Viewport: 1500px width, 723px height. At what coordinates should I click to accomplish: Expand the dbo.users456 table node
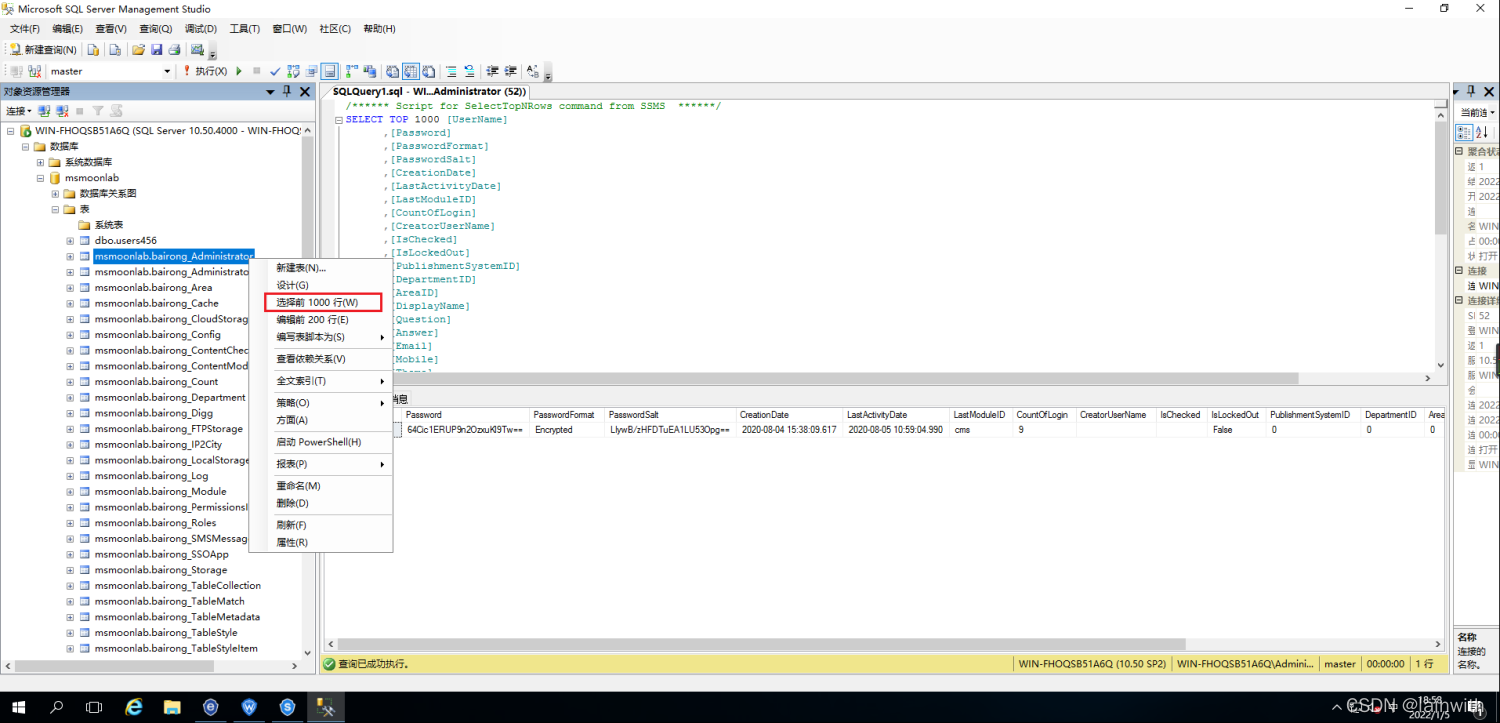click(70, 240)
